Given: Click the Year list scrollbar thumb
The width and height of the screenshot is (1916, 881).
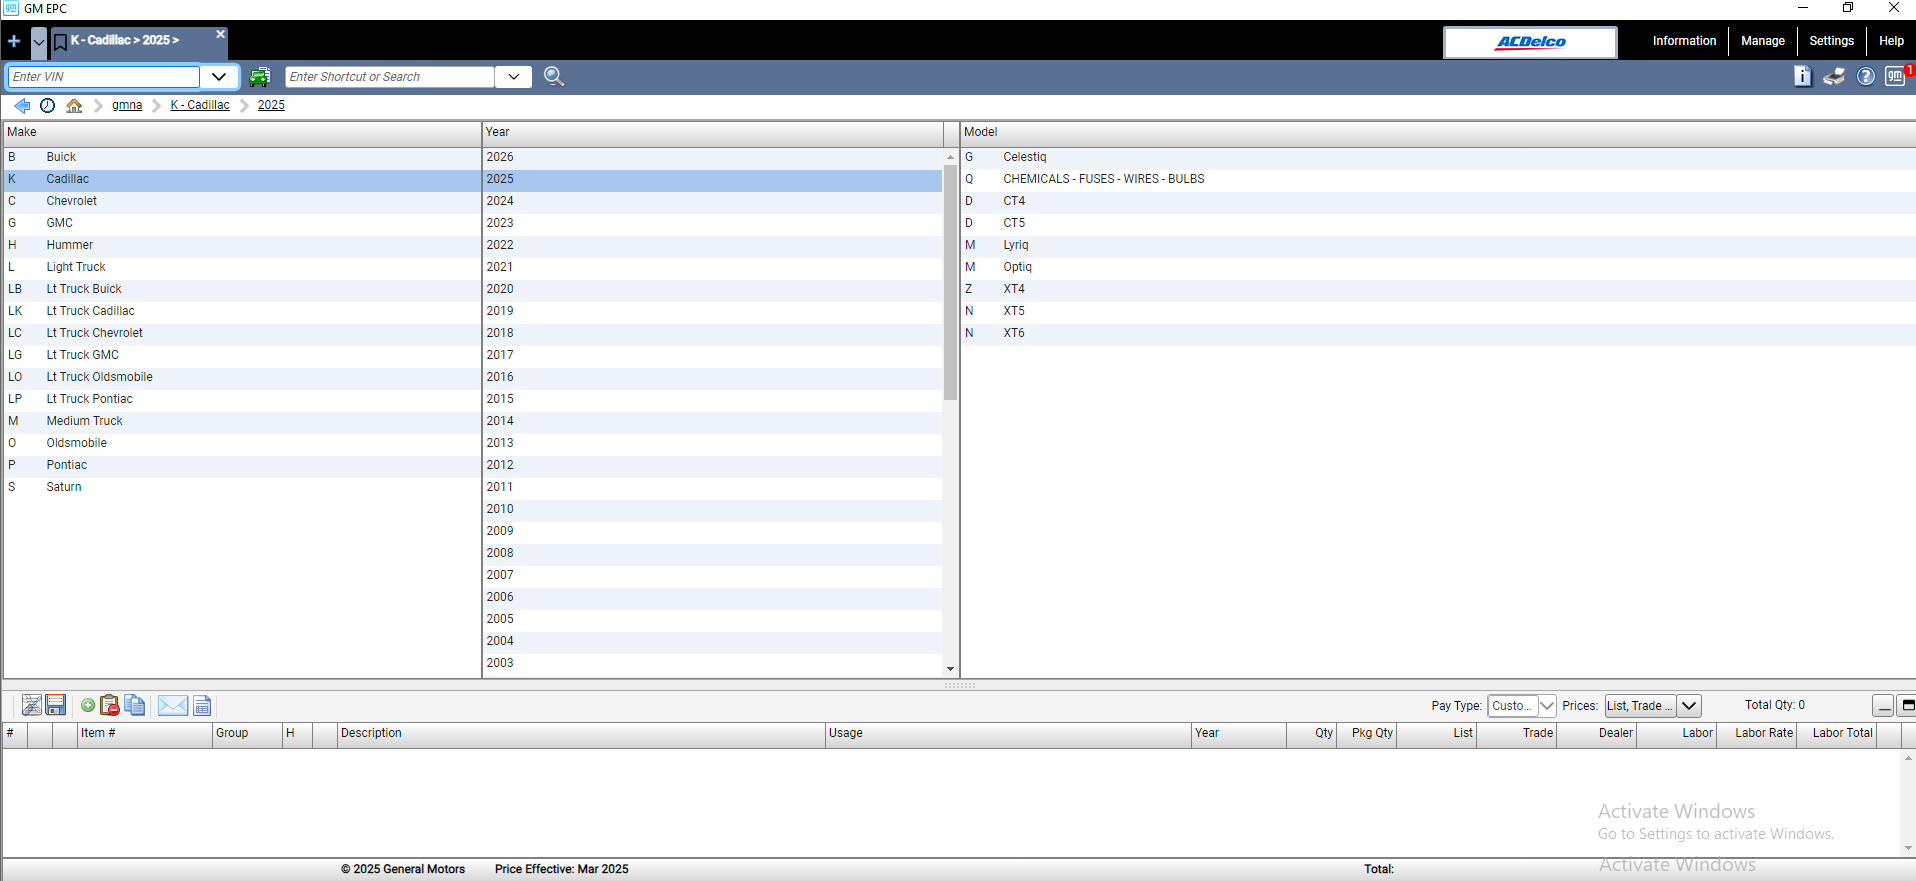Looking at the screenshot, I should point(950,283).
